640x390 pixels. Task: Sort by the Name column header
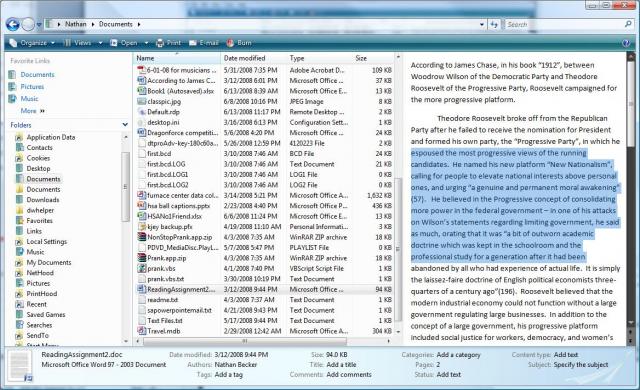pos(177,58)
